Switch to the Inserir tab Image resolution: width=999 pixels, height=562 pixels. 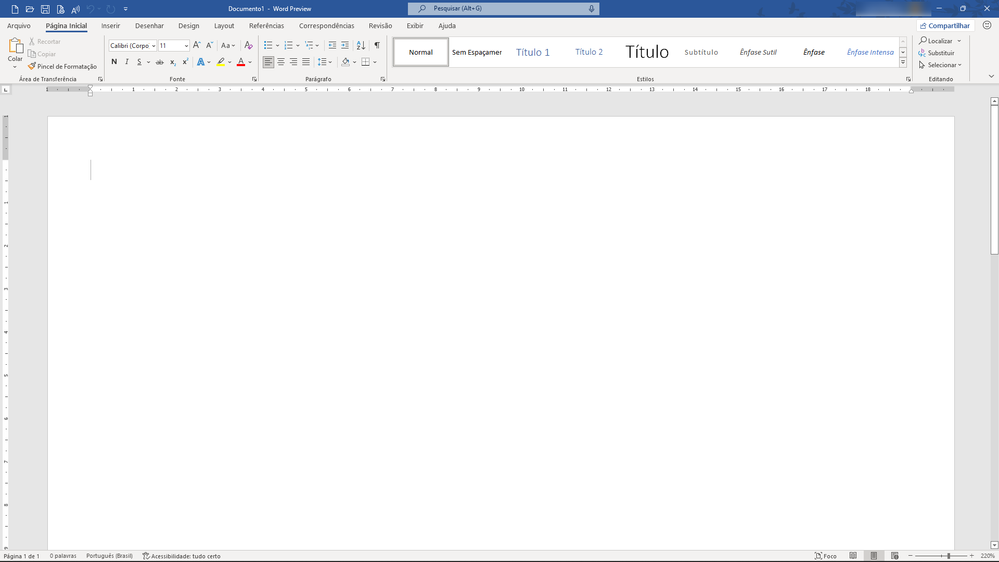110,26
